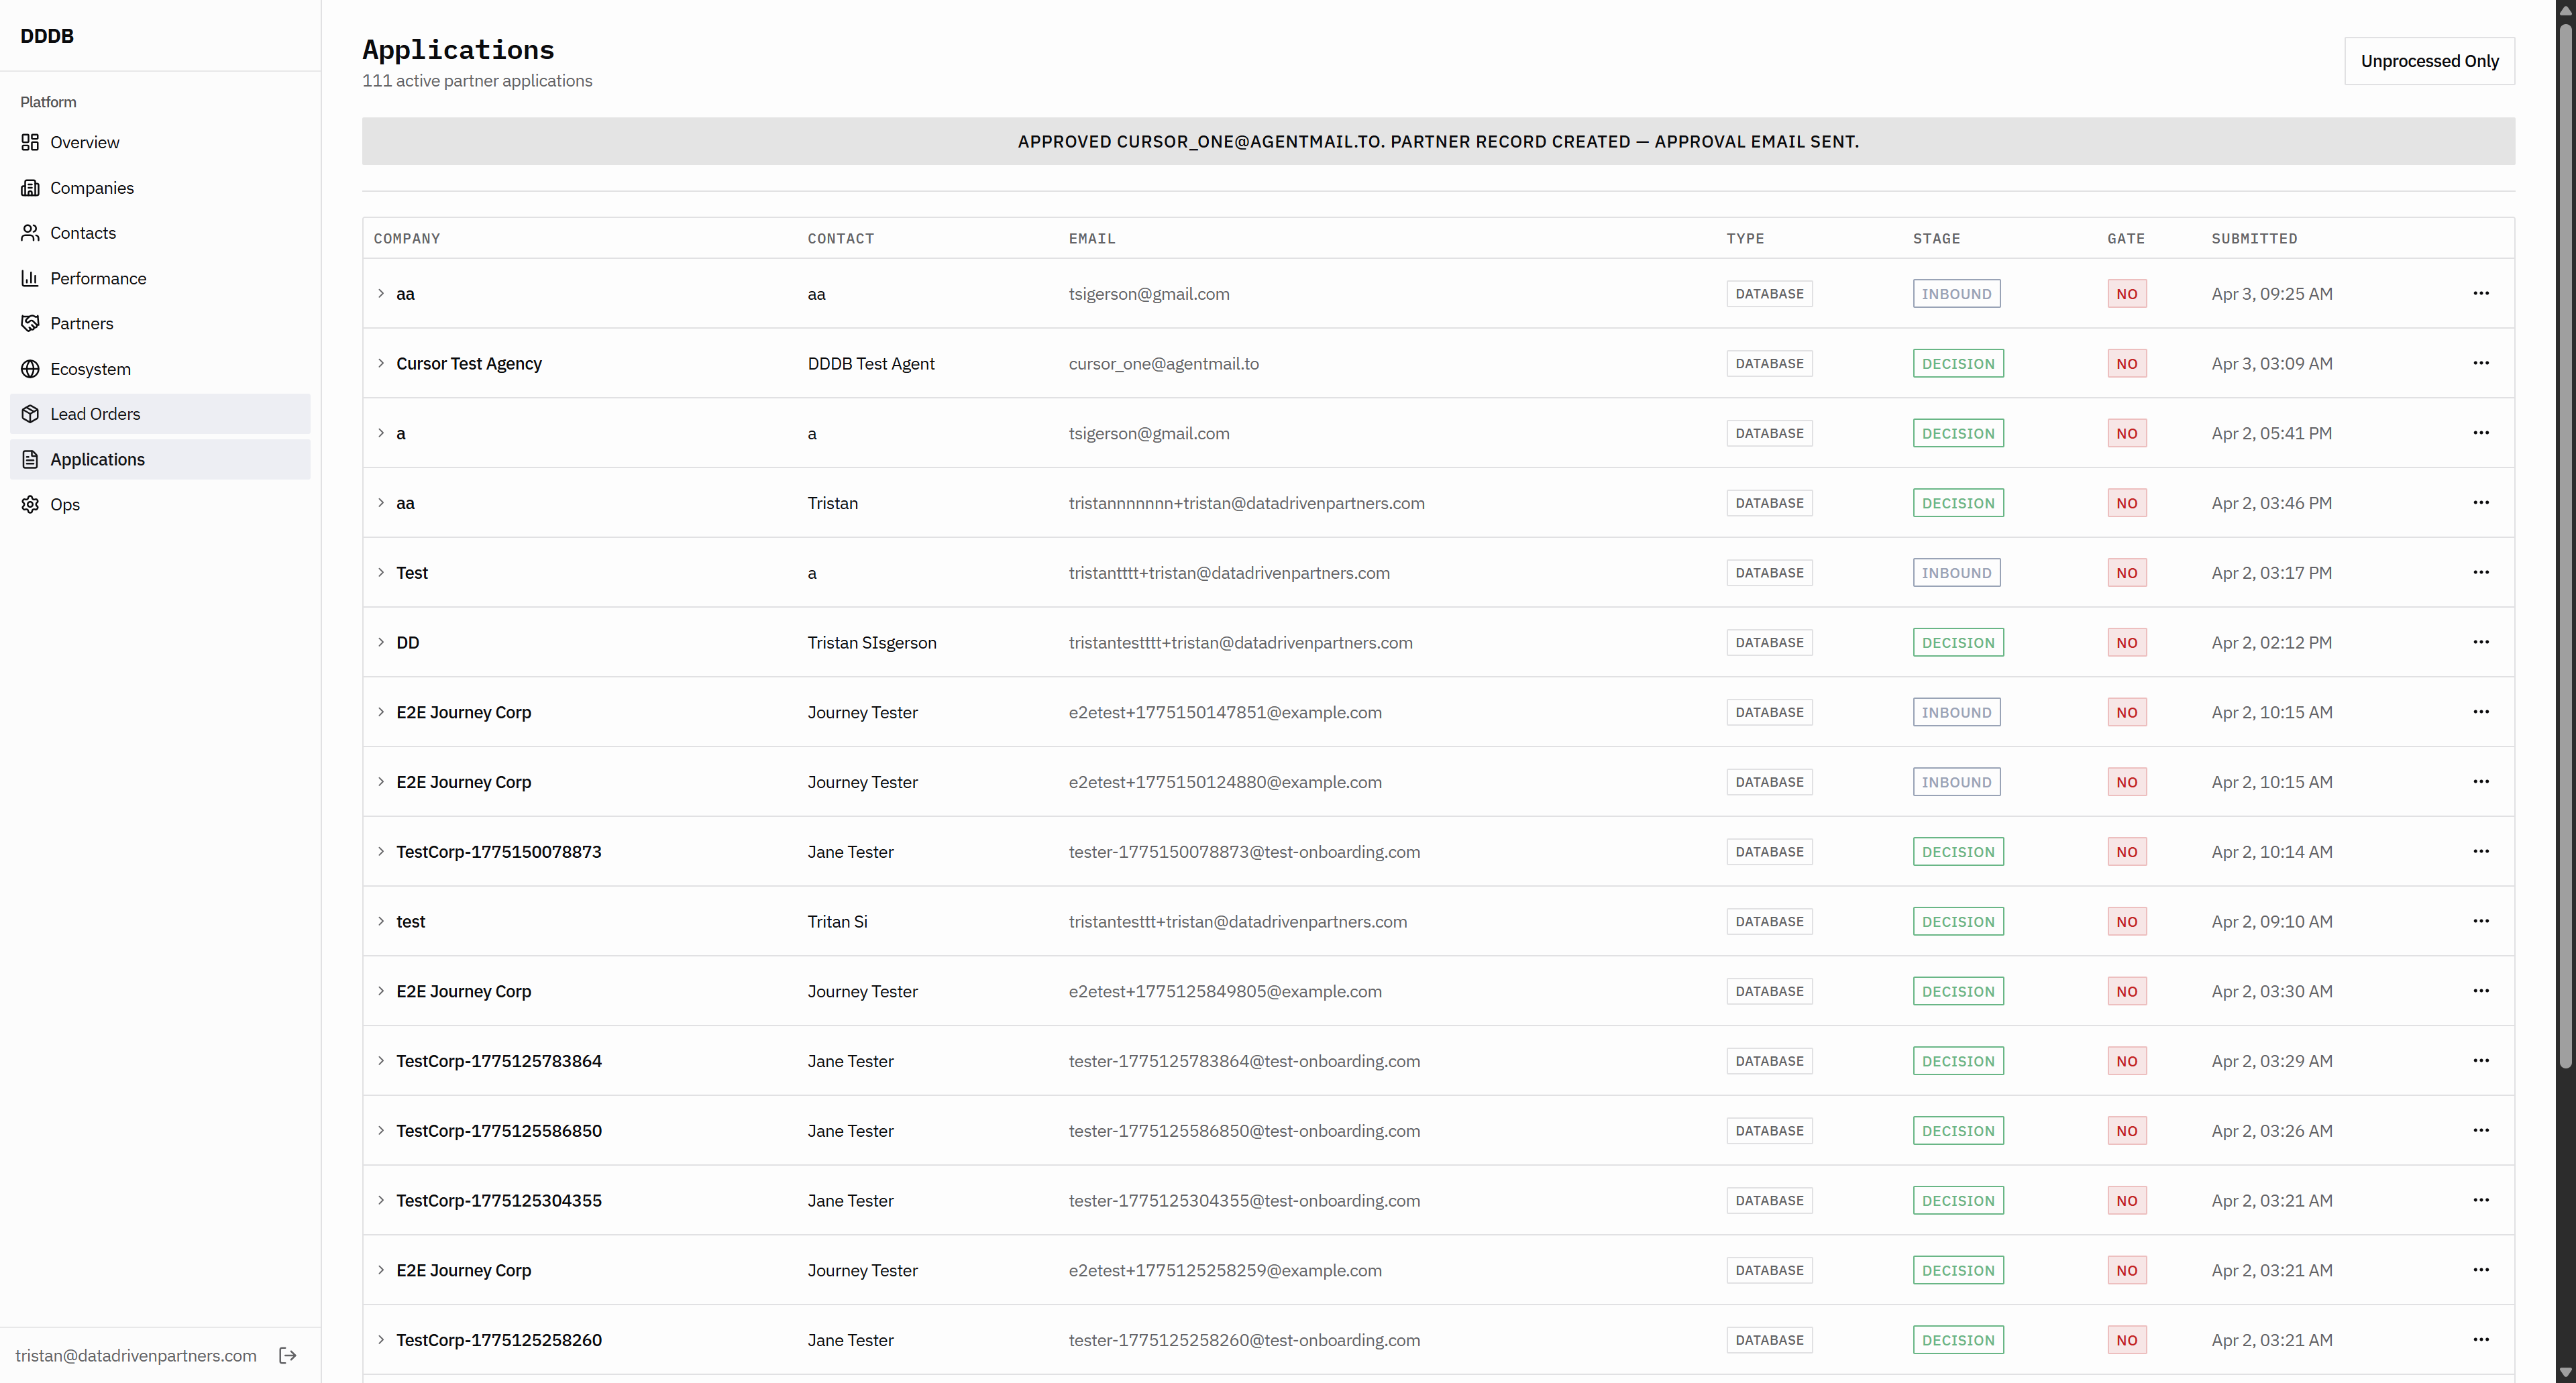Click the Contacts people icon
Image resolution: width=2576 pixels, height=1383 pixels.
click(x=30, y=233)
